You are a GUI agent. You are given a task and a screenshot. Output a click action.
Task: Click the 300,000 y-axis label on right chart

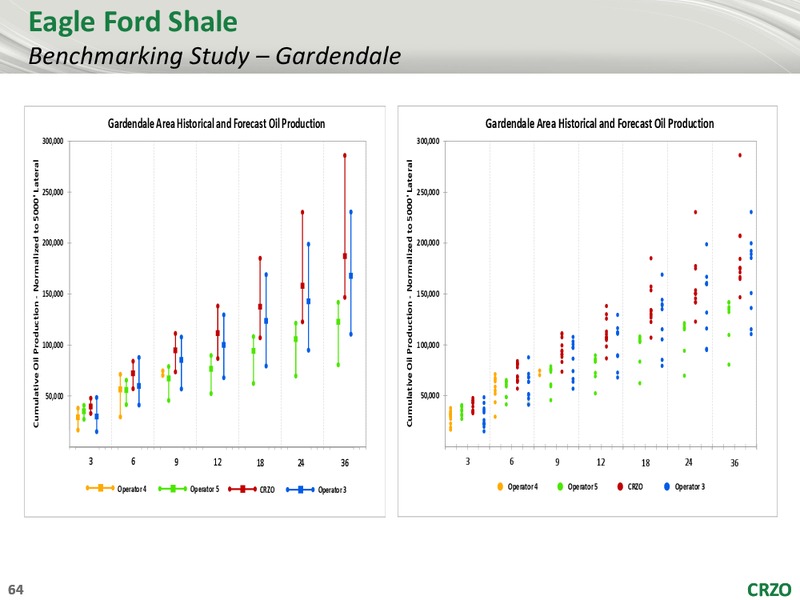(x=428, y=141)
